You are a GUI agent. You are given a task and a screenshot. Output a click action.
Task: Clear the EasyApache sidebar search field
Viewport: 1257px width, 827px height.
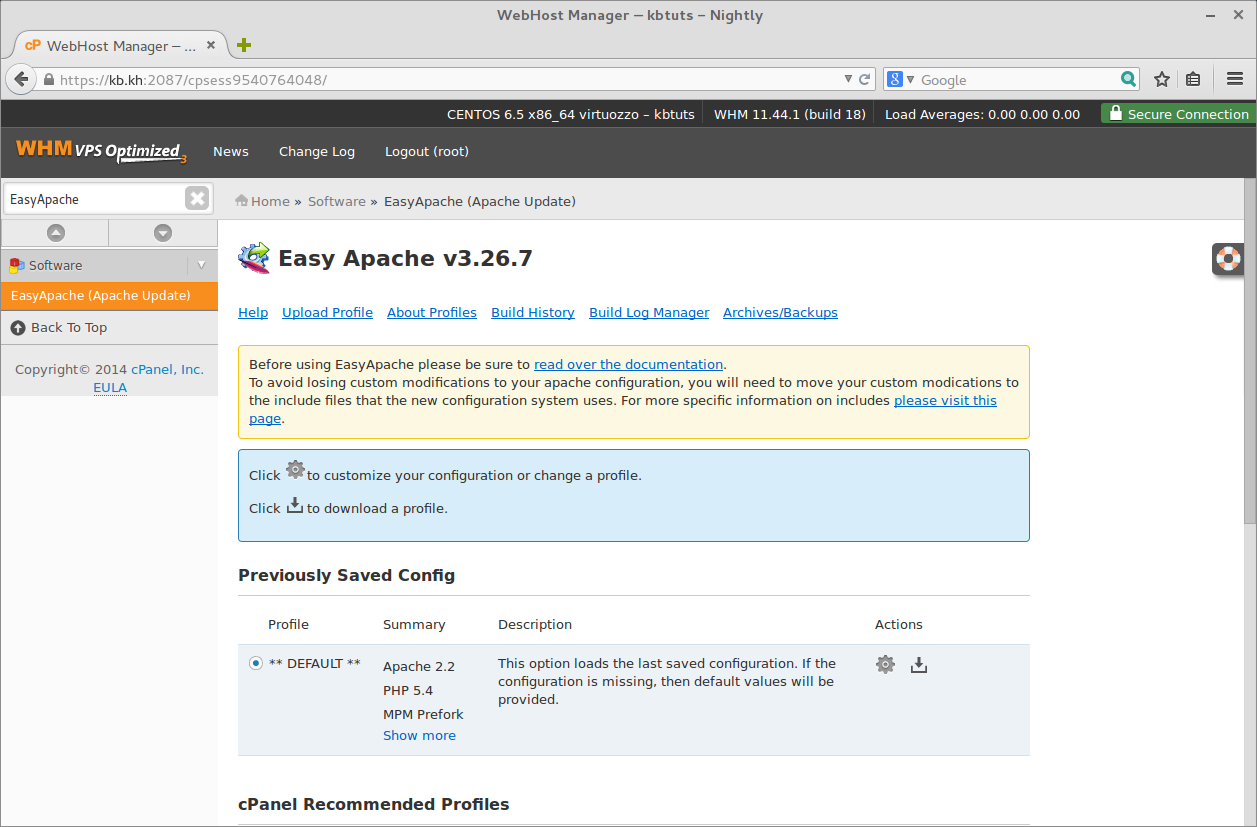tap(197, 199)
